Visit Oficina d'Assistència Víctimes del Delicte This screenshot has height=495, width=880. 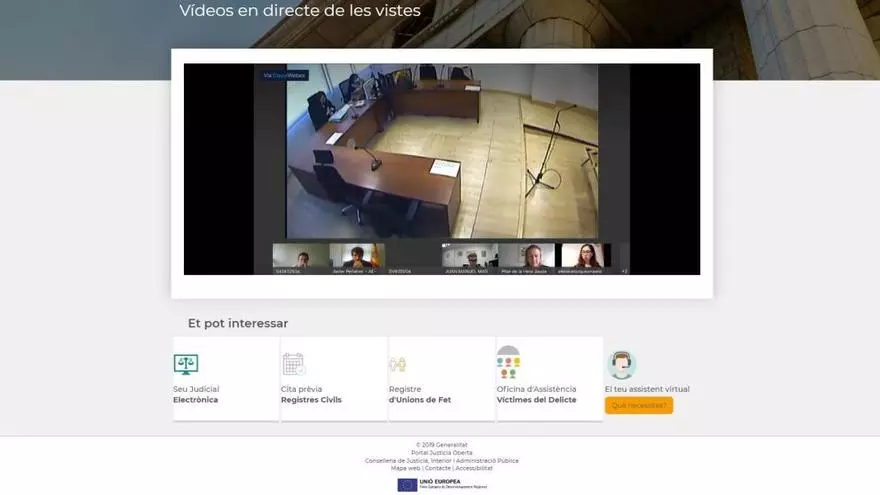pos(536,394)
